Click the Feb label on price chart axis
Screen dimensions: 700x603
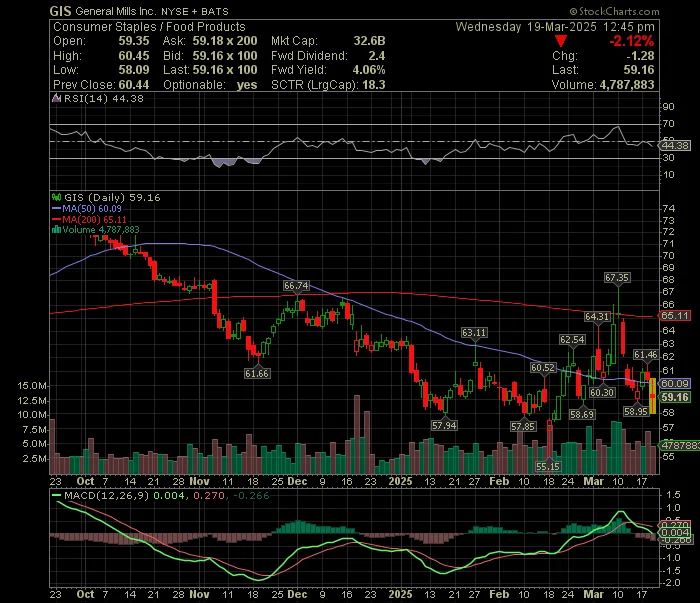(x=499, y=482)
